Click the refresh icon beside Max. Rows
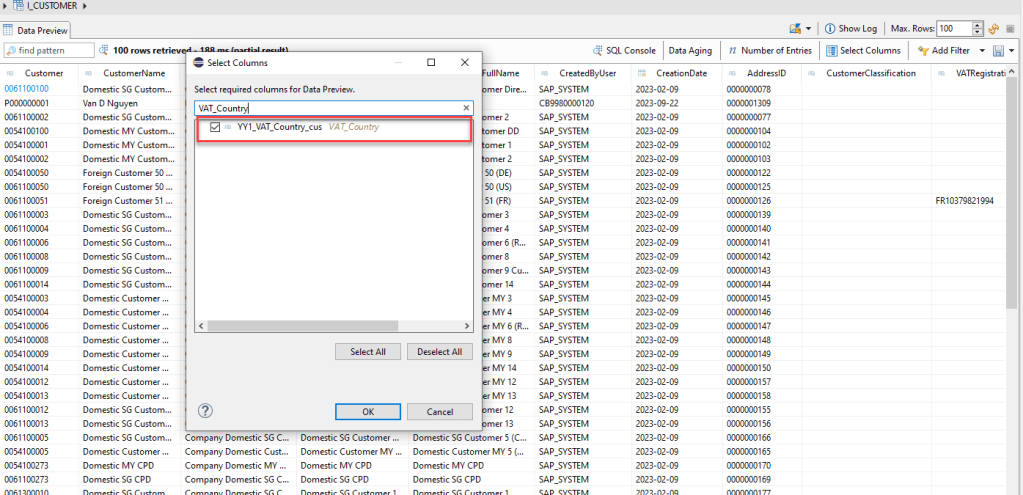Screen dimensions: 1023x495 [x=994, y=29]
